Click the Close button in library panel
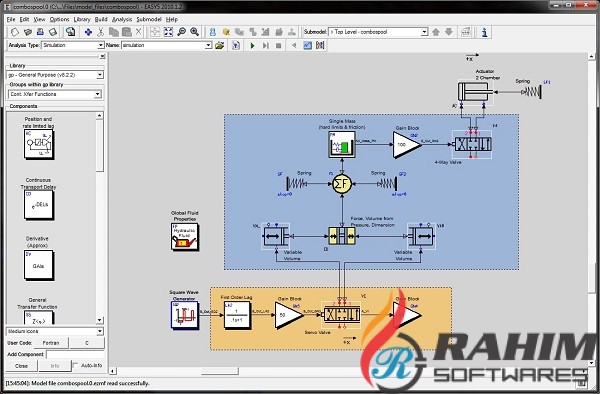 click(x=21, y=366)
